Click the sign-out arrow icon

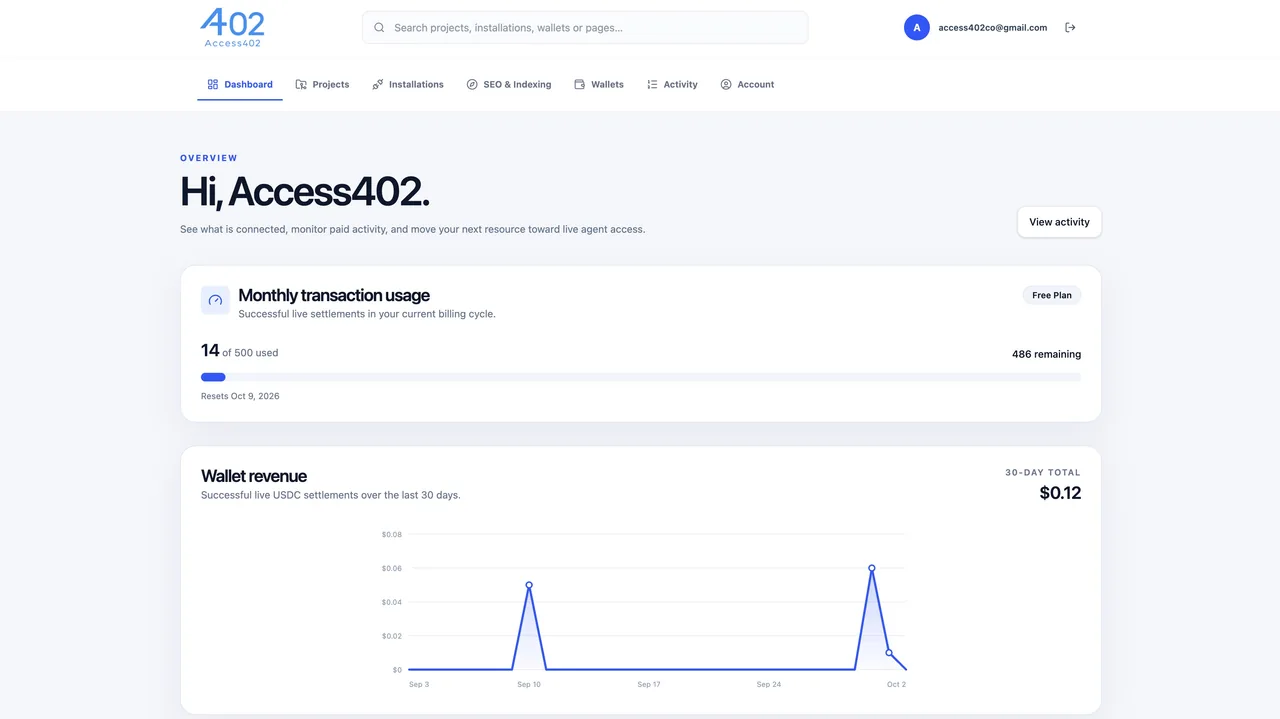point(1070,28)
